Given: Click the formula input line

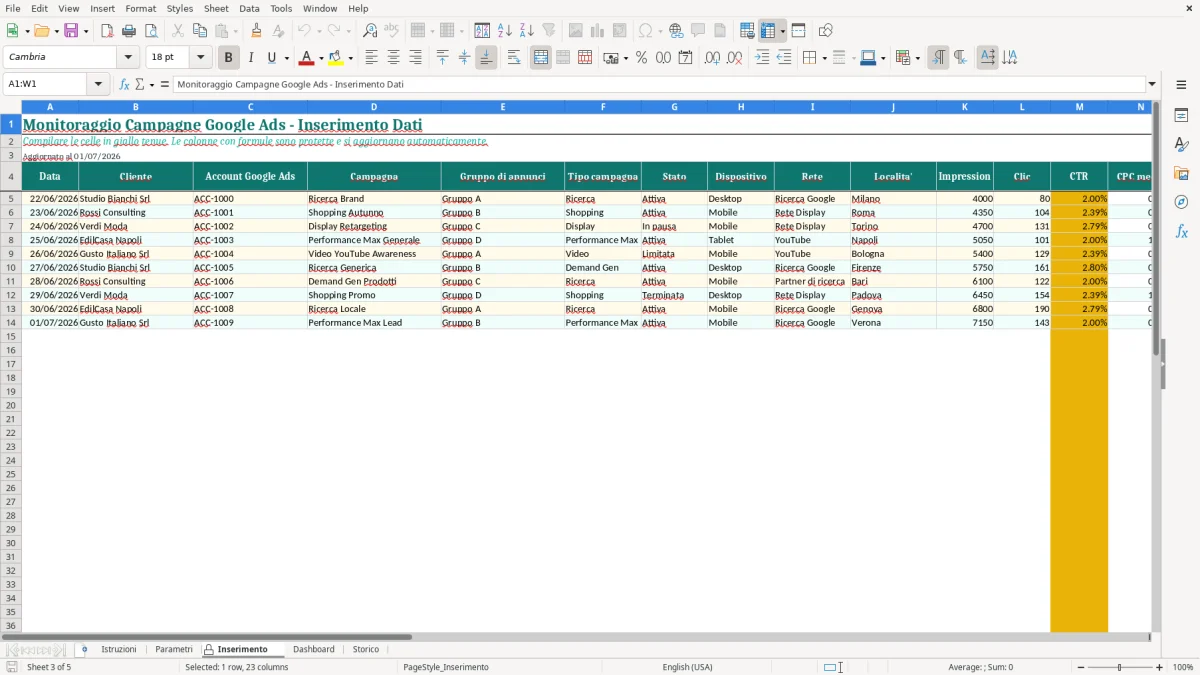Looking at the screenshot, I should point(659,84).
